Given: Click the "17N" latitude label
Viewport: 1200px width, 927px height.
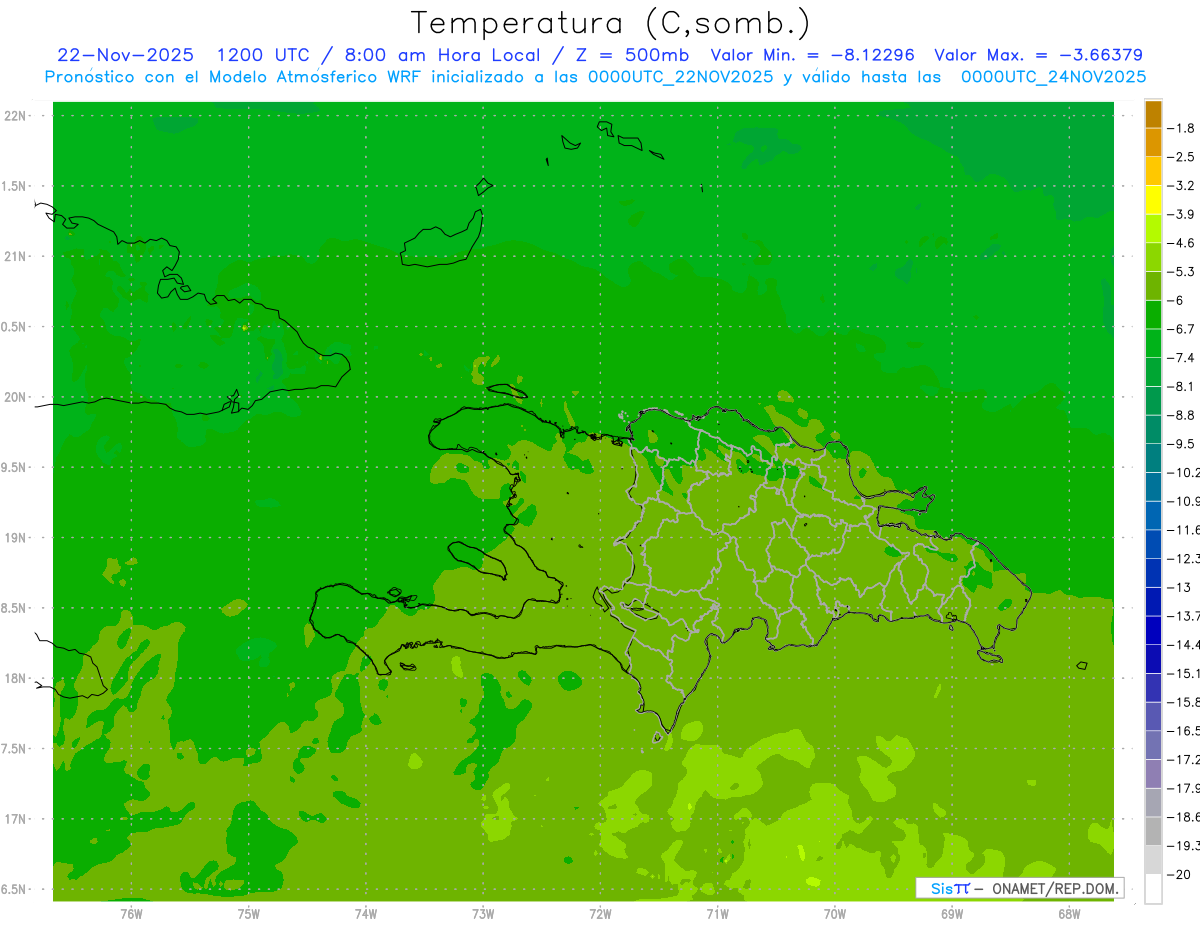Looking at the screenshot, I should [x=16, y=819].
